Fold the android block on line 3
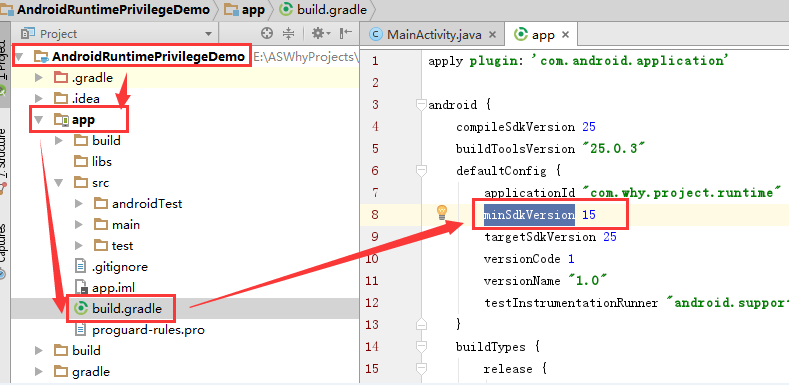Viewport: 789px width, 385px height. tap(422, 105)
